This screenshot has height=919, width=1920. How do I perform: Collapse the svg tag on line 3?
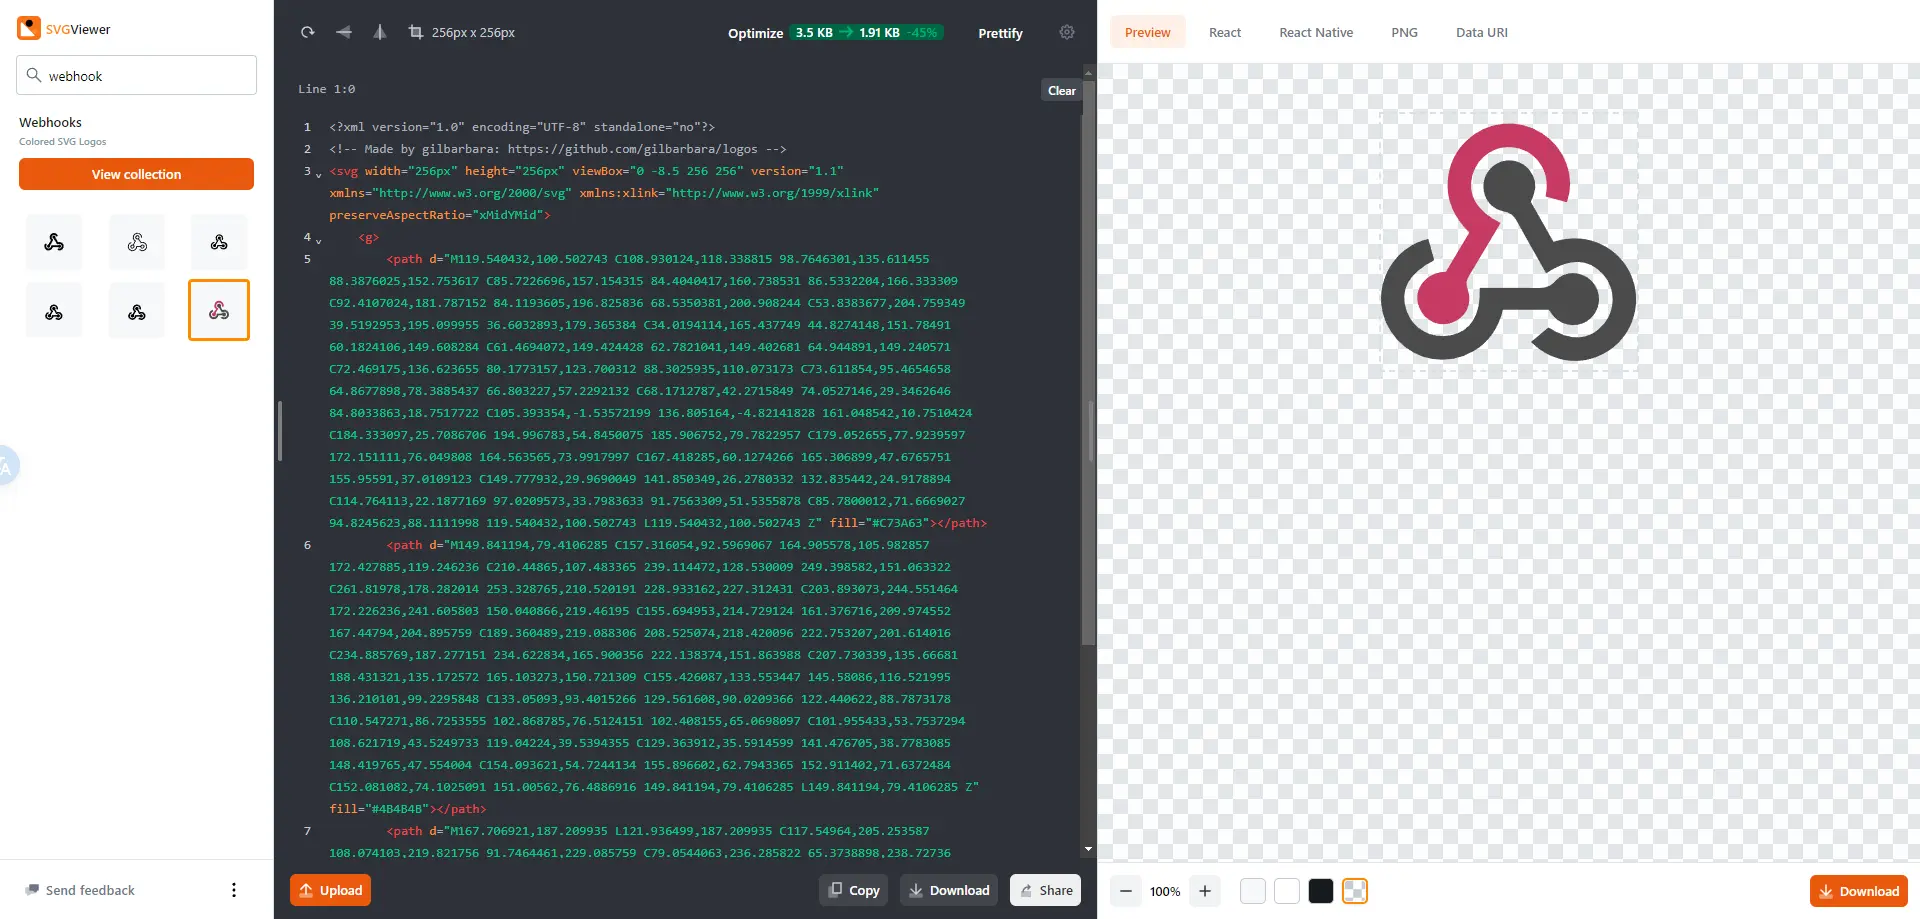[x=319, y=175]
